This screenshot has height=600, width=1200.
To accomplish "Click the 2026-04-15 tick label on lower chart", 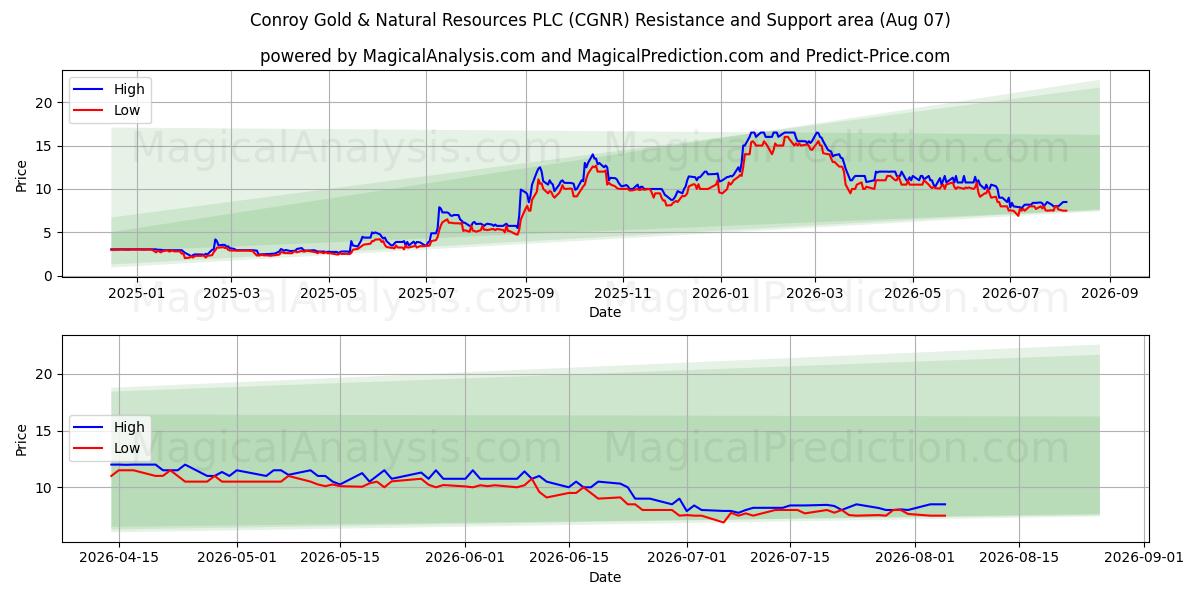I will point(119,559).
